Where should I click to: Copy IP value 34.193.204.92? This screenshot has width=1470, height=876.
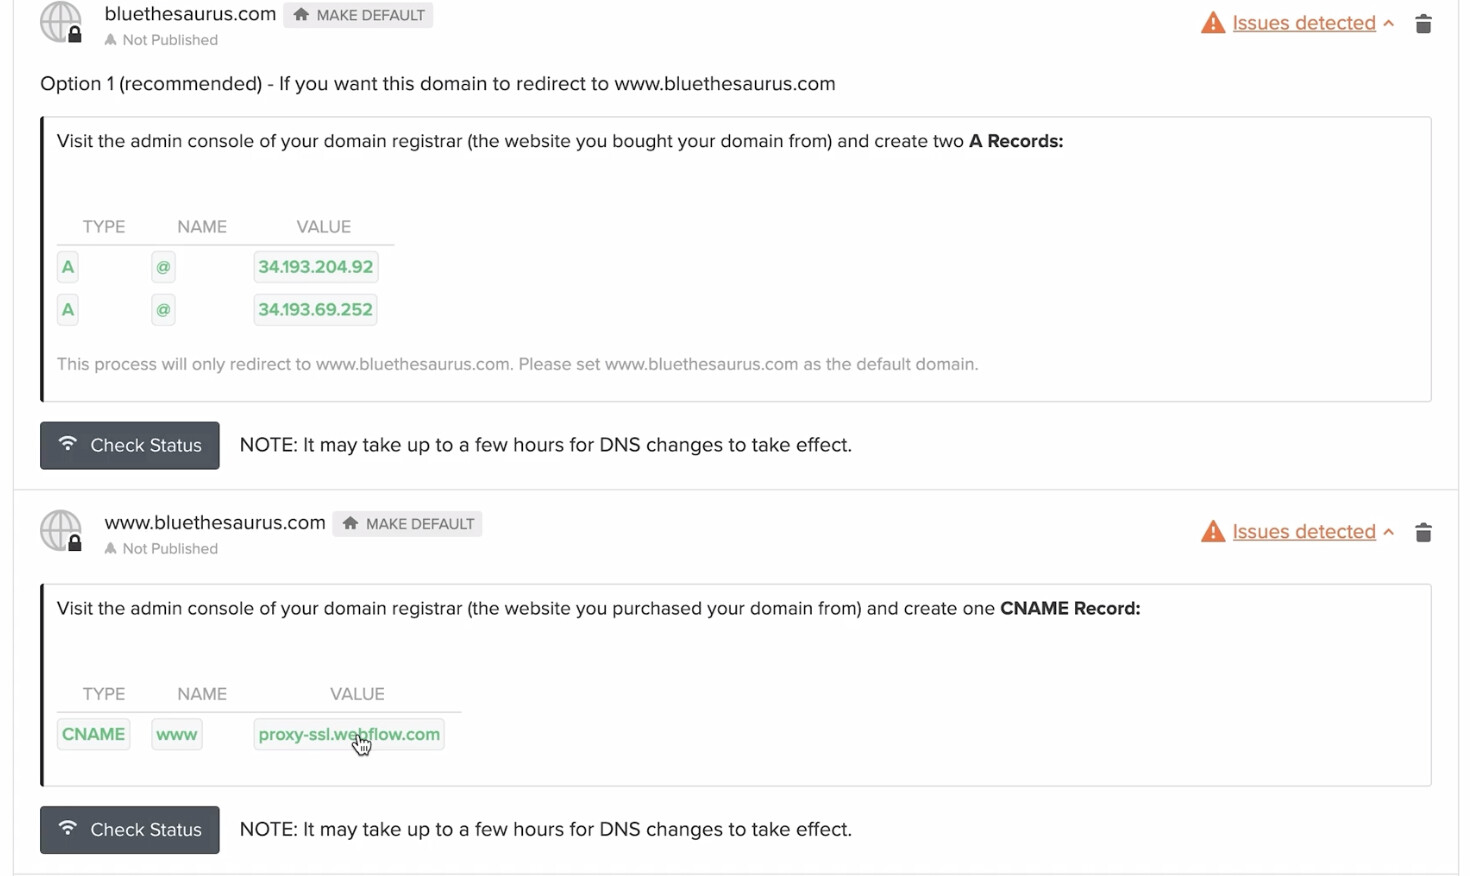[315, 267]
